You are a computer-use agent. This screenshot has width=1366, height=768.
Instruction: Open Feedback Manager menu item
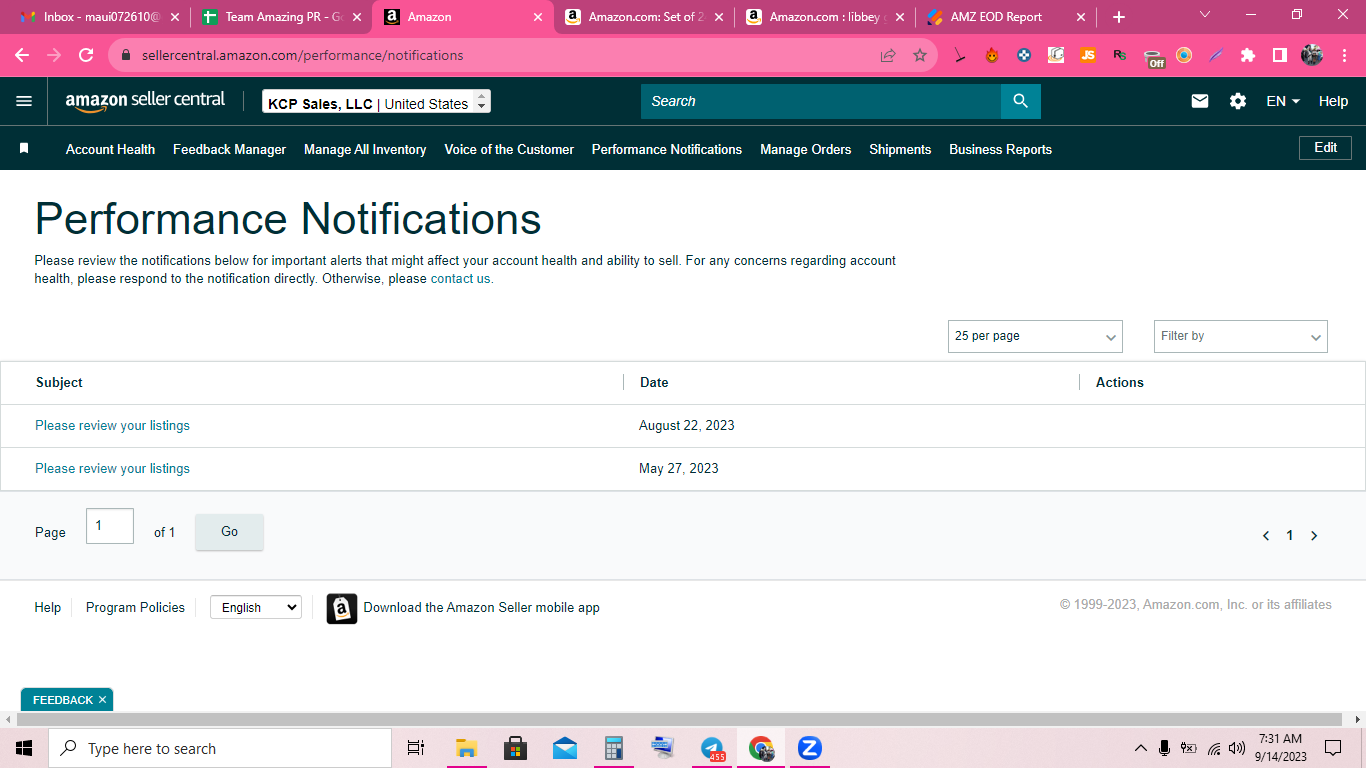point(229,149)
